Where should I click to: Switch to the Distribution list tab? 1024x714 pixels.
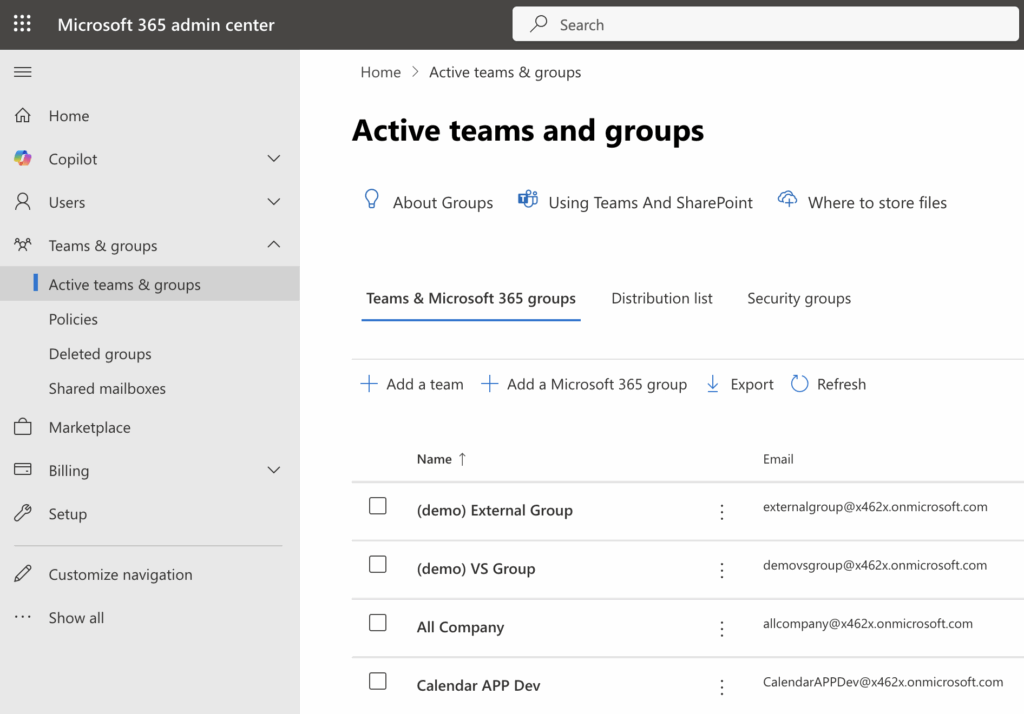coord(662,298)
